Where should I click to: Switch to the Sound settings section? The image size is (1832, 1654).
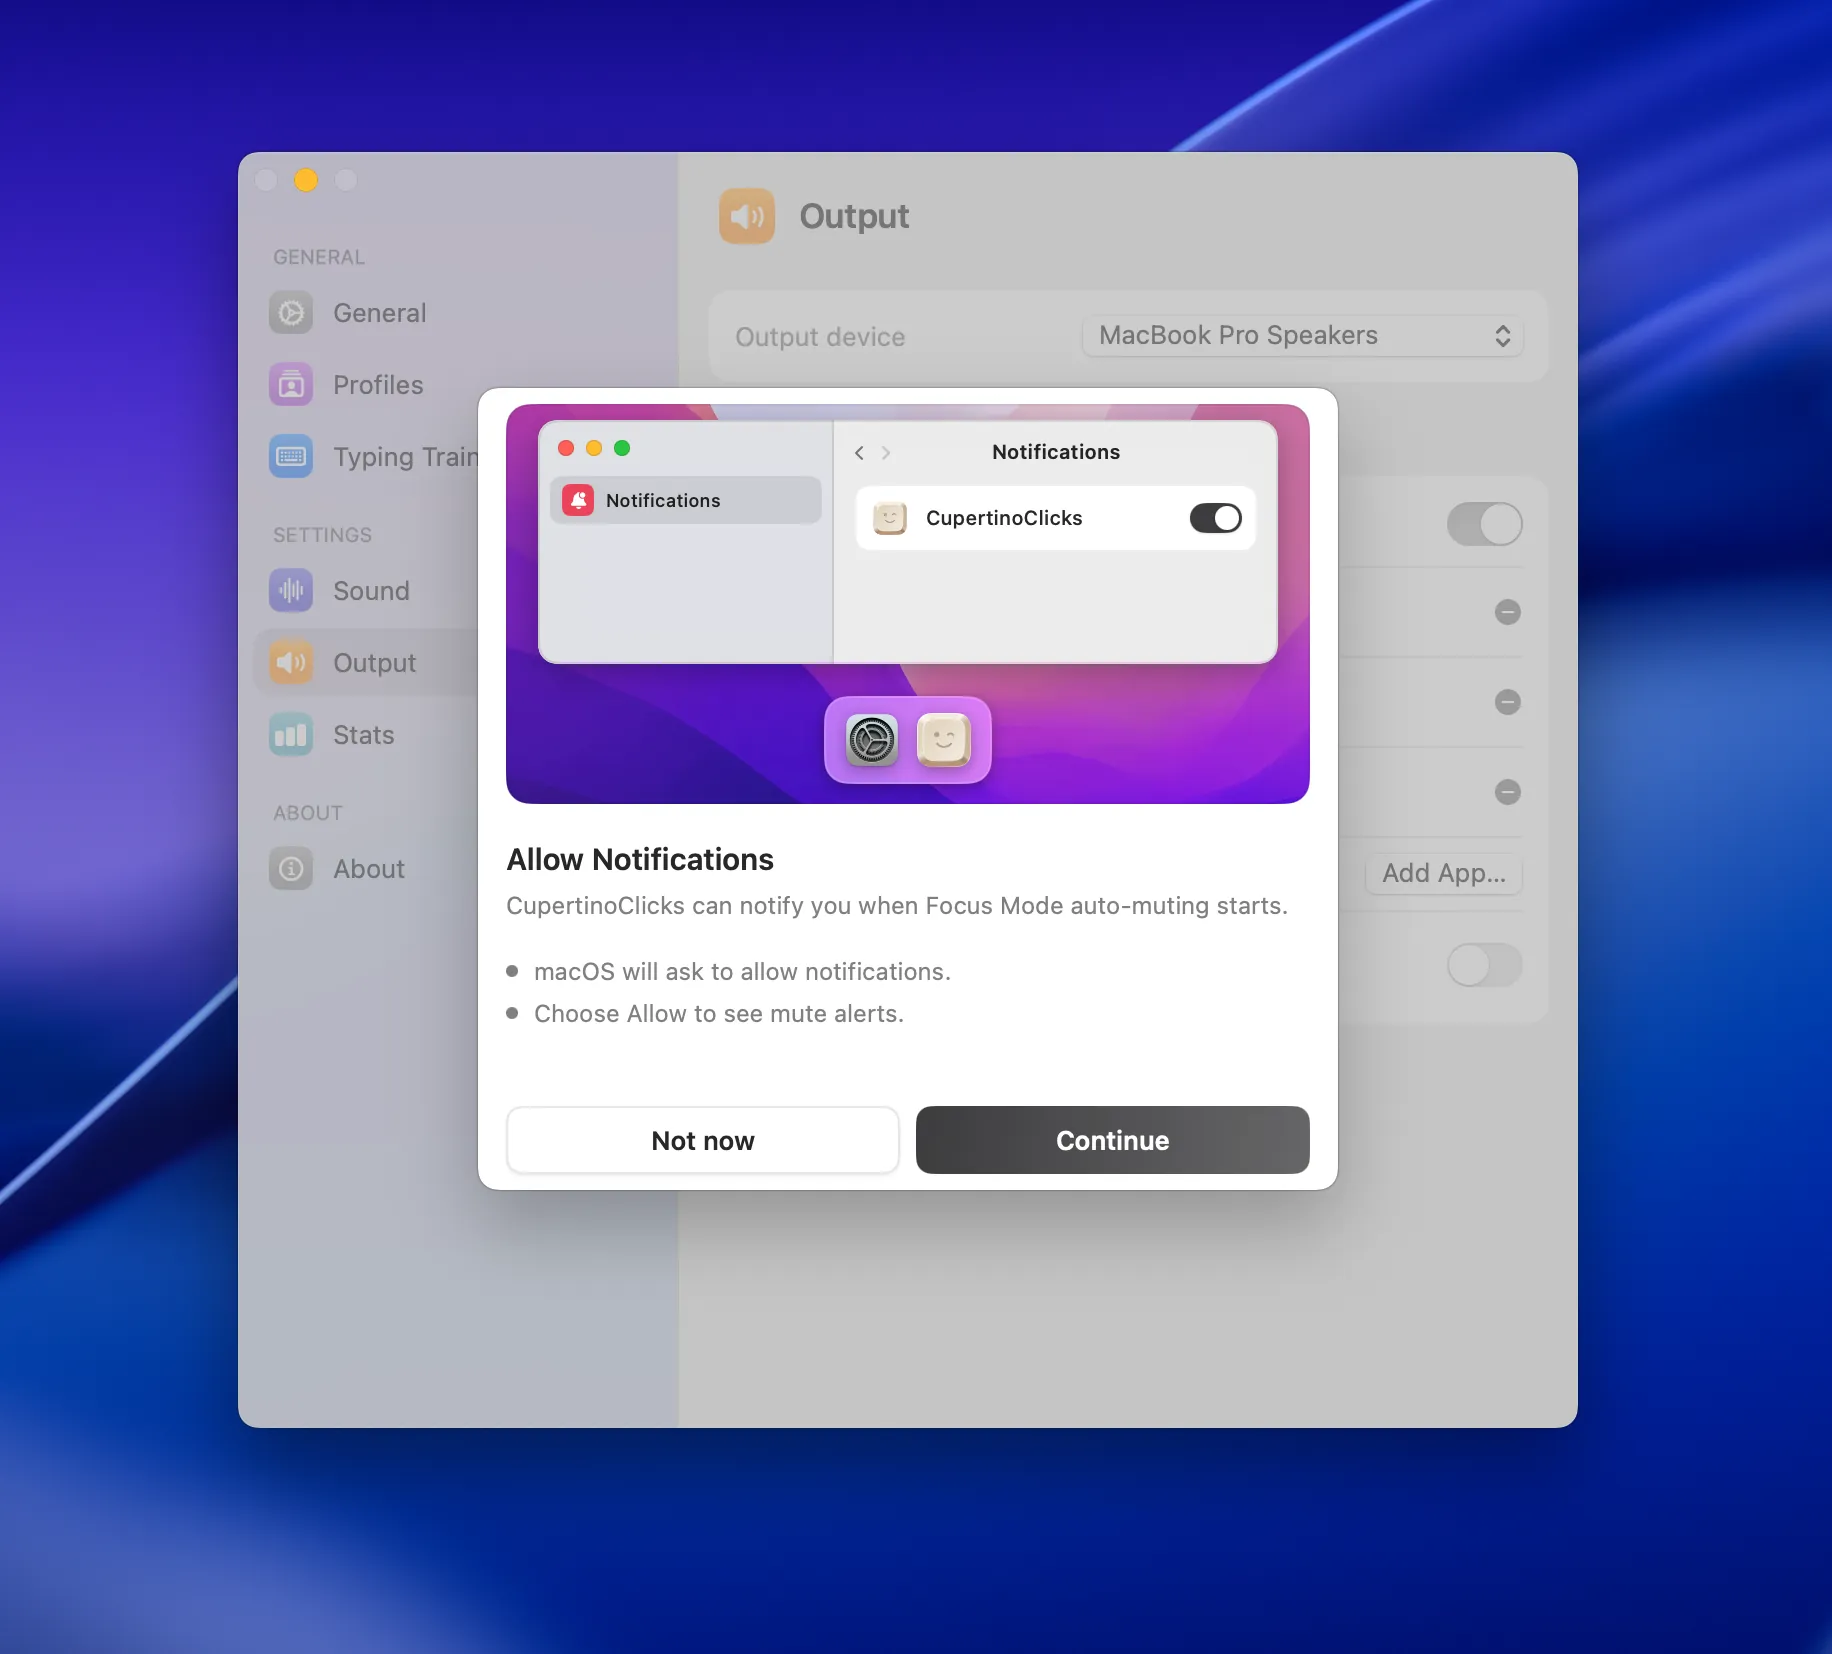(365, 591)
